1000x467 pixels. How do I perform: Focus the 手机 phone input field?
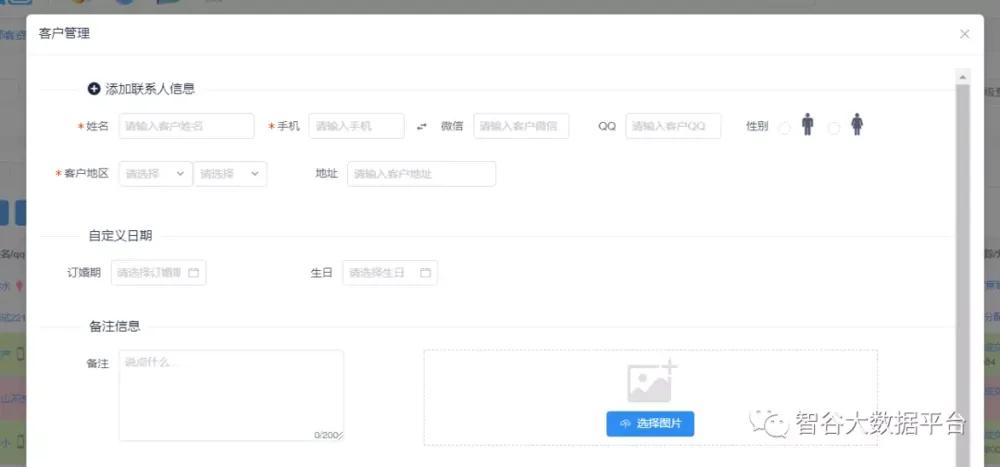[356, 126]
